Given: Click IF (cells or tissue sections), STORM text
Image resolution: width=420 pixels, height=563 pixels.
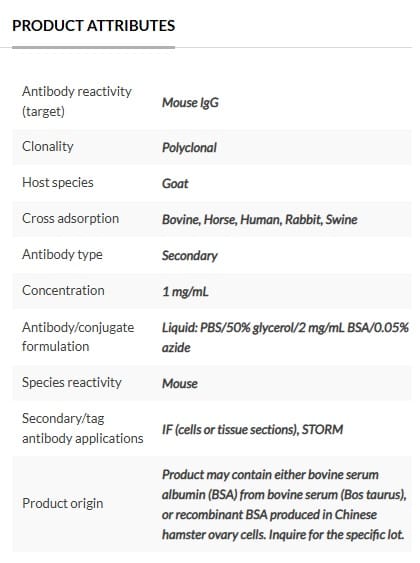Looking at the screenshot, I should (252, 429).
